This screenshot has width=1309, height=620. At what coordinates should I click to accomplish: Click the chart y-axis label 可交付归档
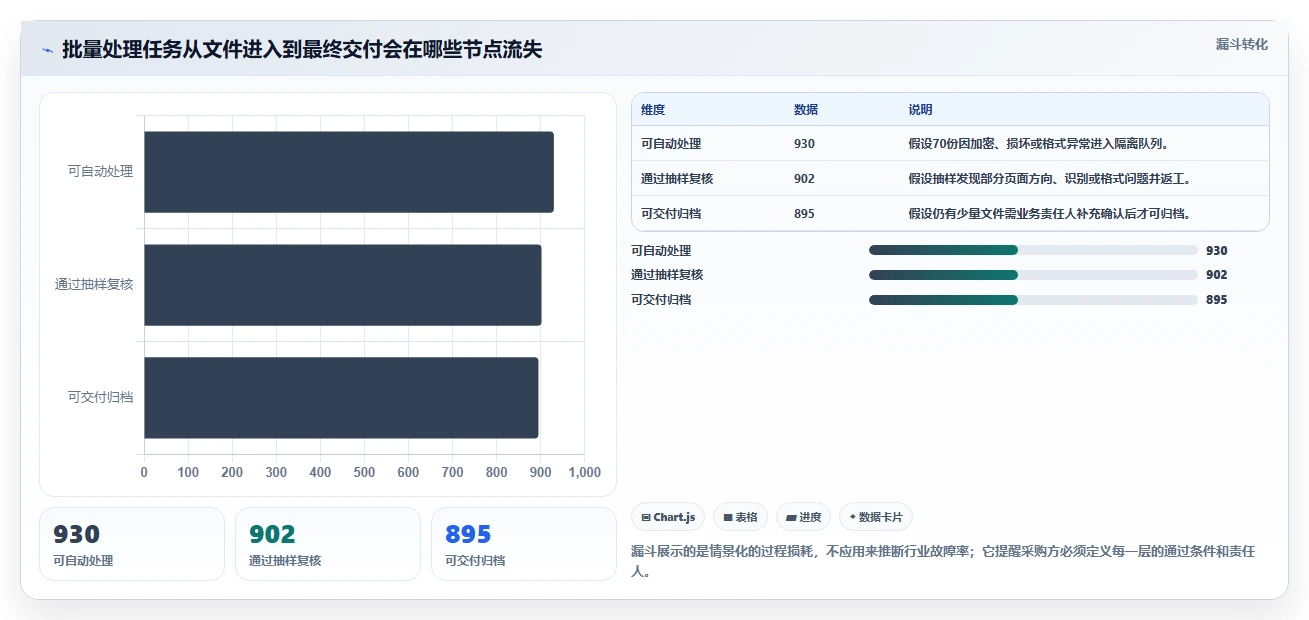tap(100, 397)
